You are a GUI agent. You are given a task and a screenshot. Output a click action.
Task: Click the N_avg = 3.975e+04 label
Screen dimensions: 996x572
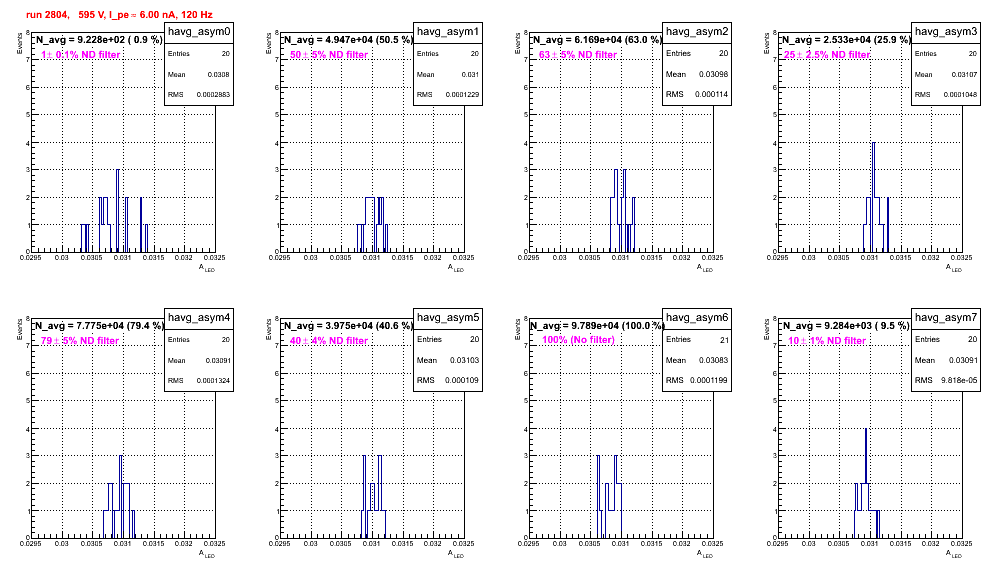click(347, 326)
